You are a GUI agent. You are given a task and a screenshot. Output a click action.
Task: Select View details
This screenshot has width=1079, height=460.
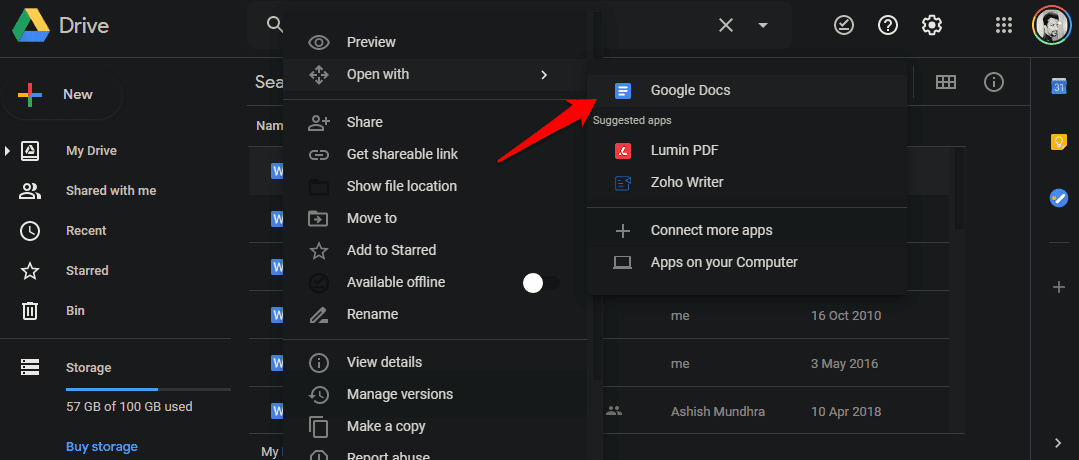(435, 362)
